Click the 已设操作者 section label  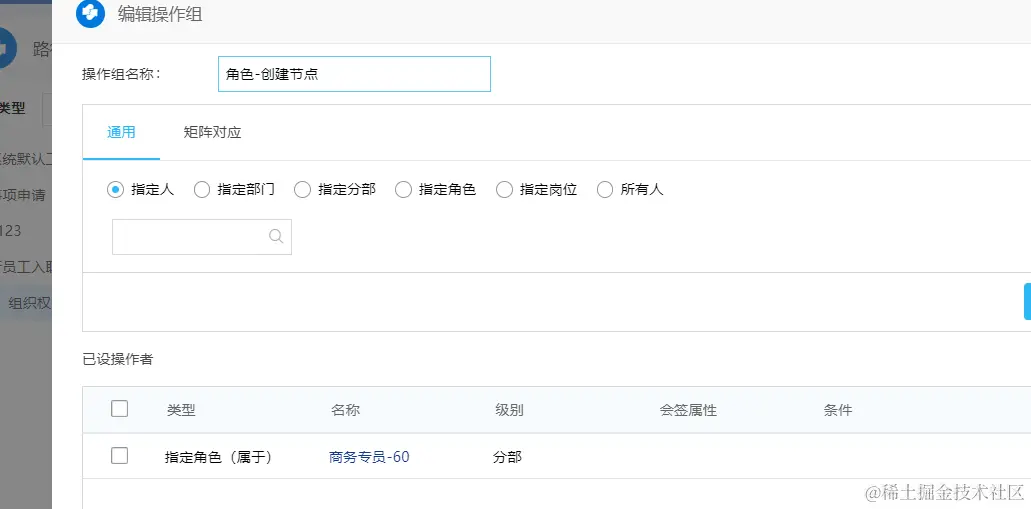click(x=118, y=359)
